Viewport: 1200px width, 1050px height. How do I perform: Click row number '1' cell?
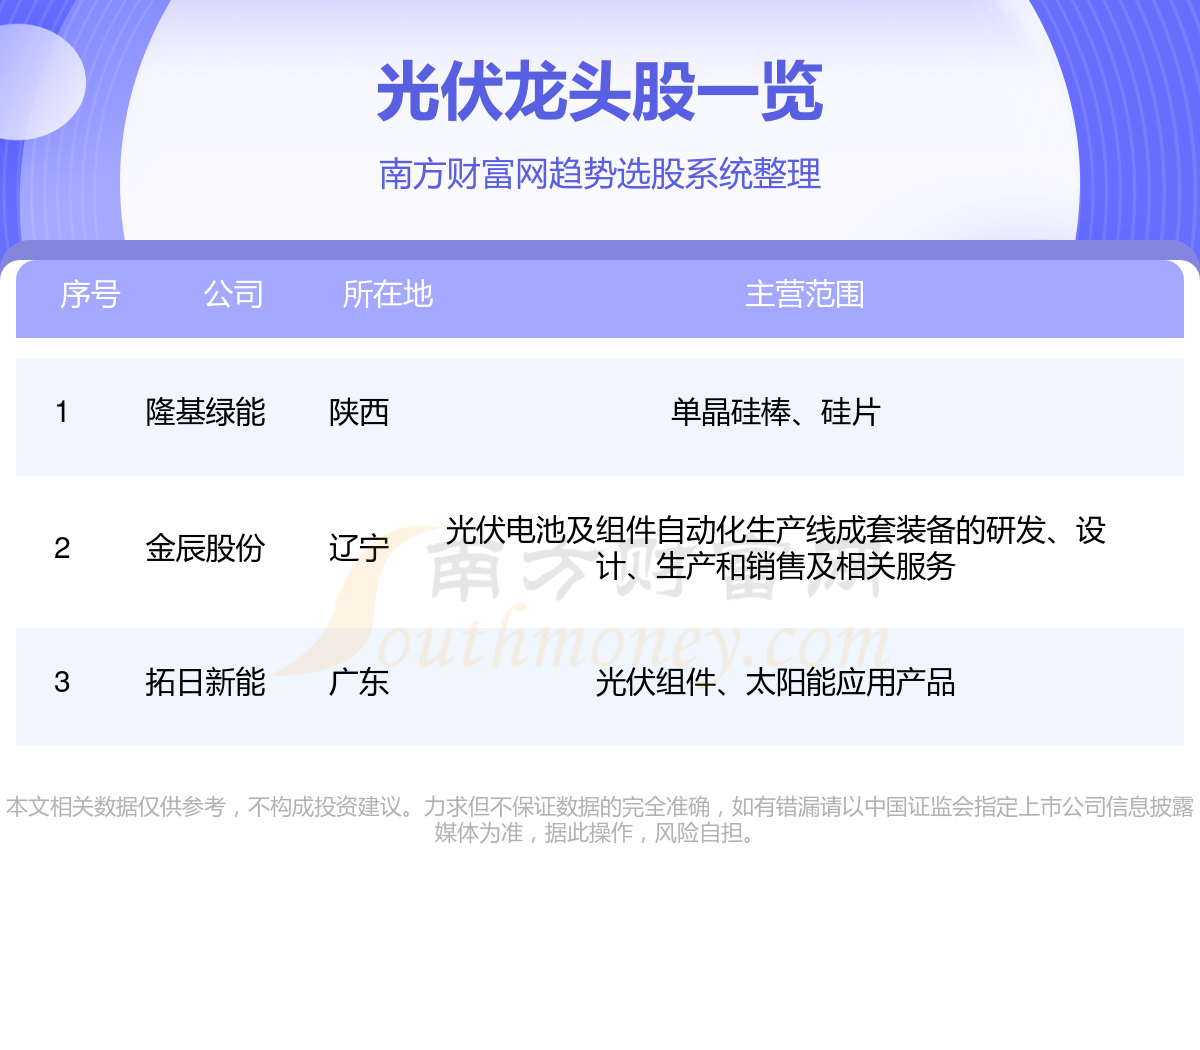[x=62, y=412]
